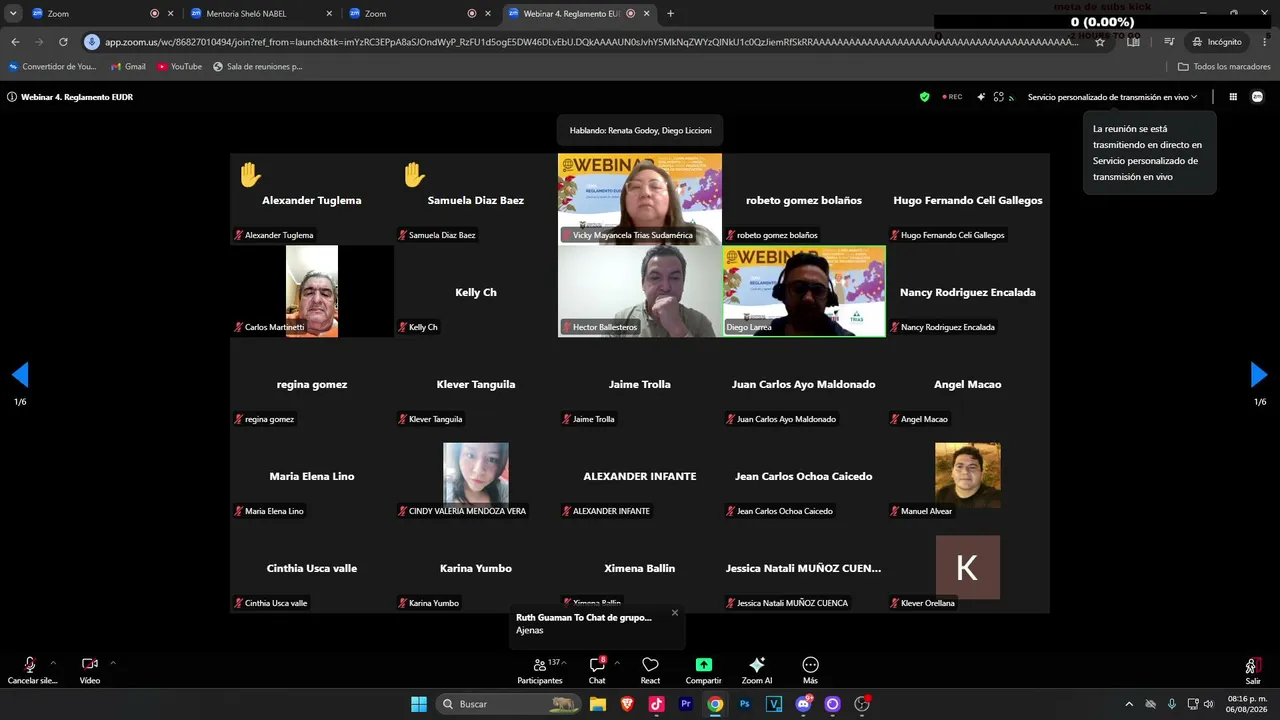The width and height of the screenshot is (1280, 720).
Task: Expand live streaming service dropdown
Action: click(1112, 97)
